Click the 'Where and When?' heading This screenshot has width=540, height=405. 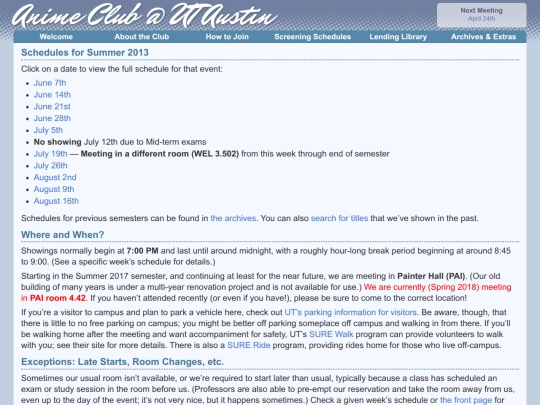62,235
